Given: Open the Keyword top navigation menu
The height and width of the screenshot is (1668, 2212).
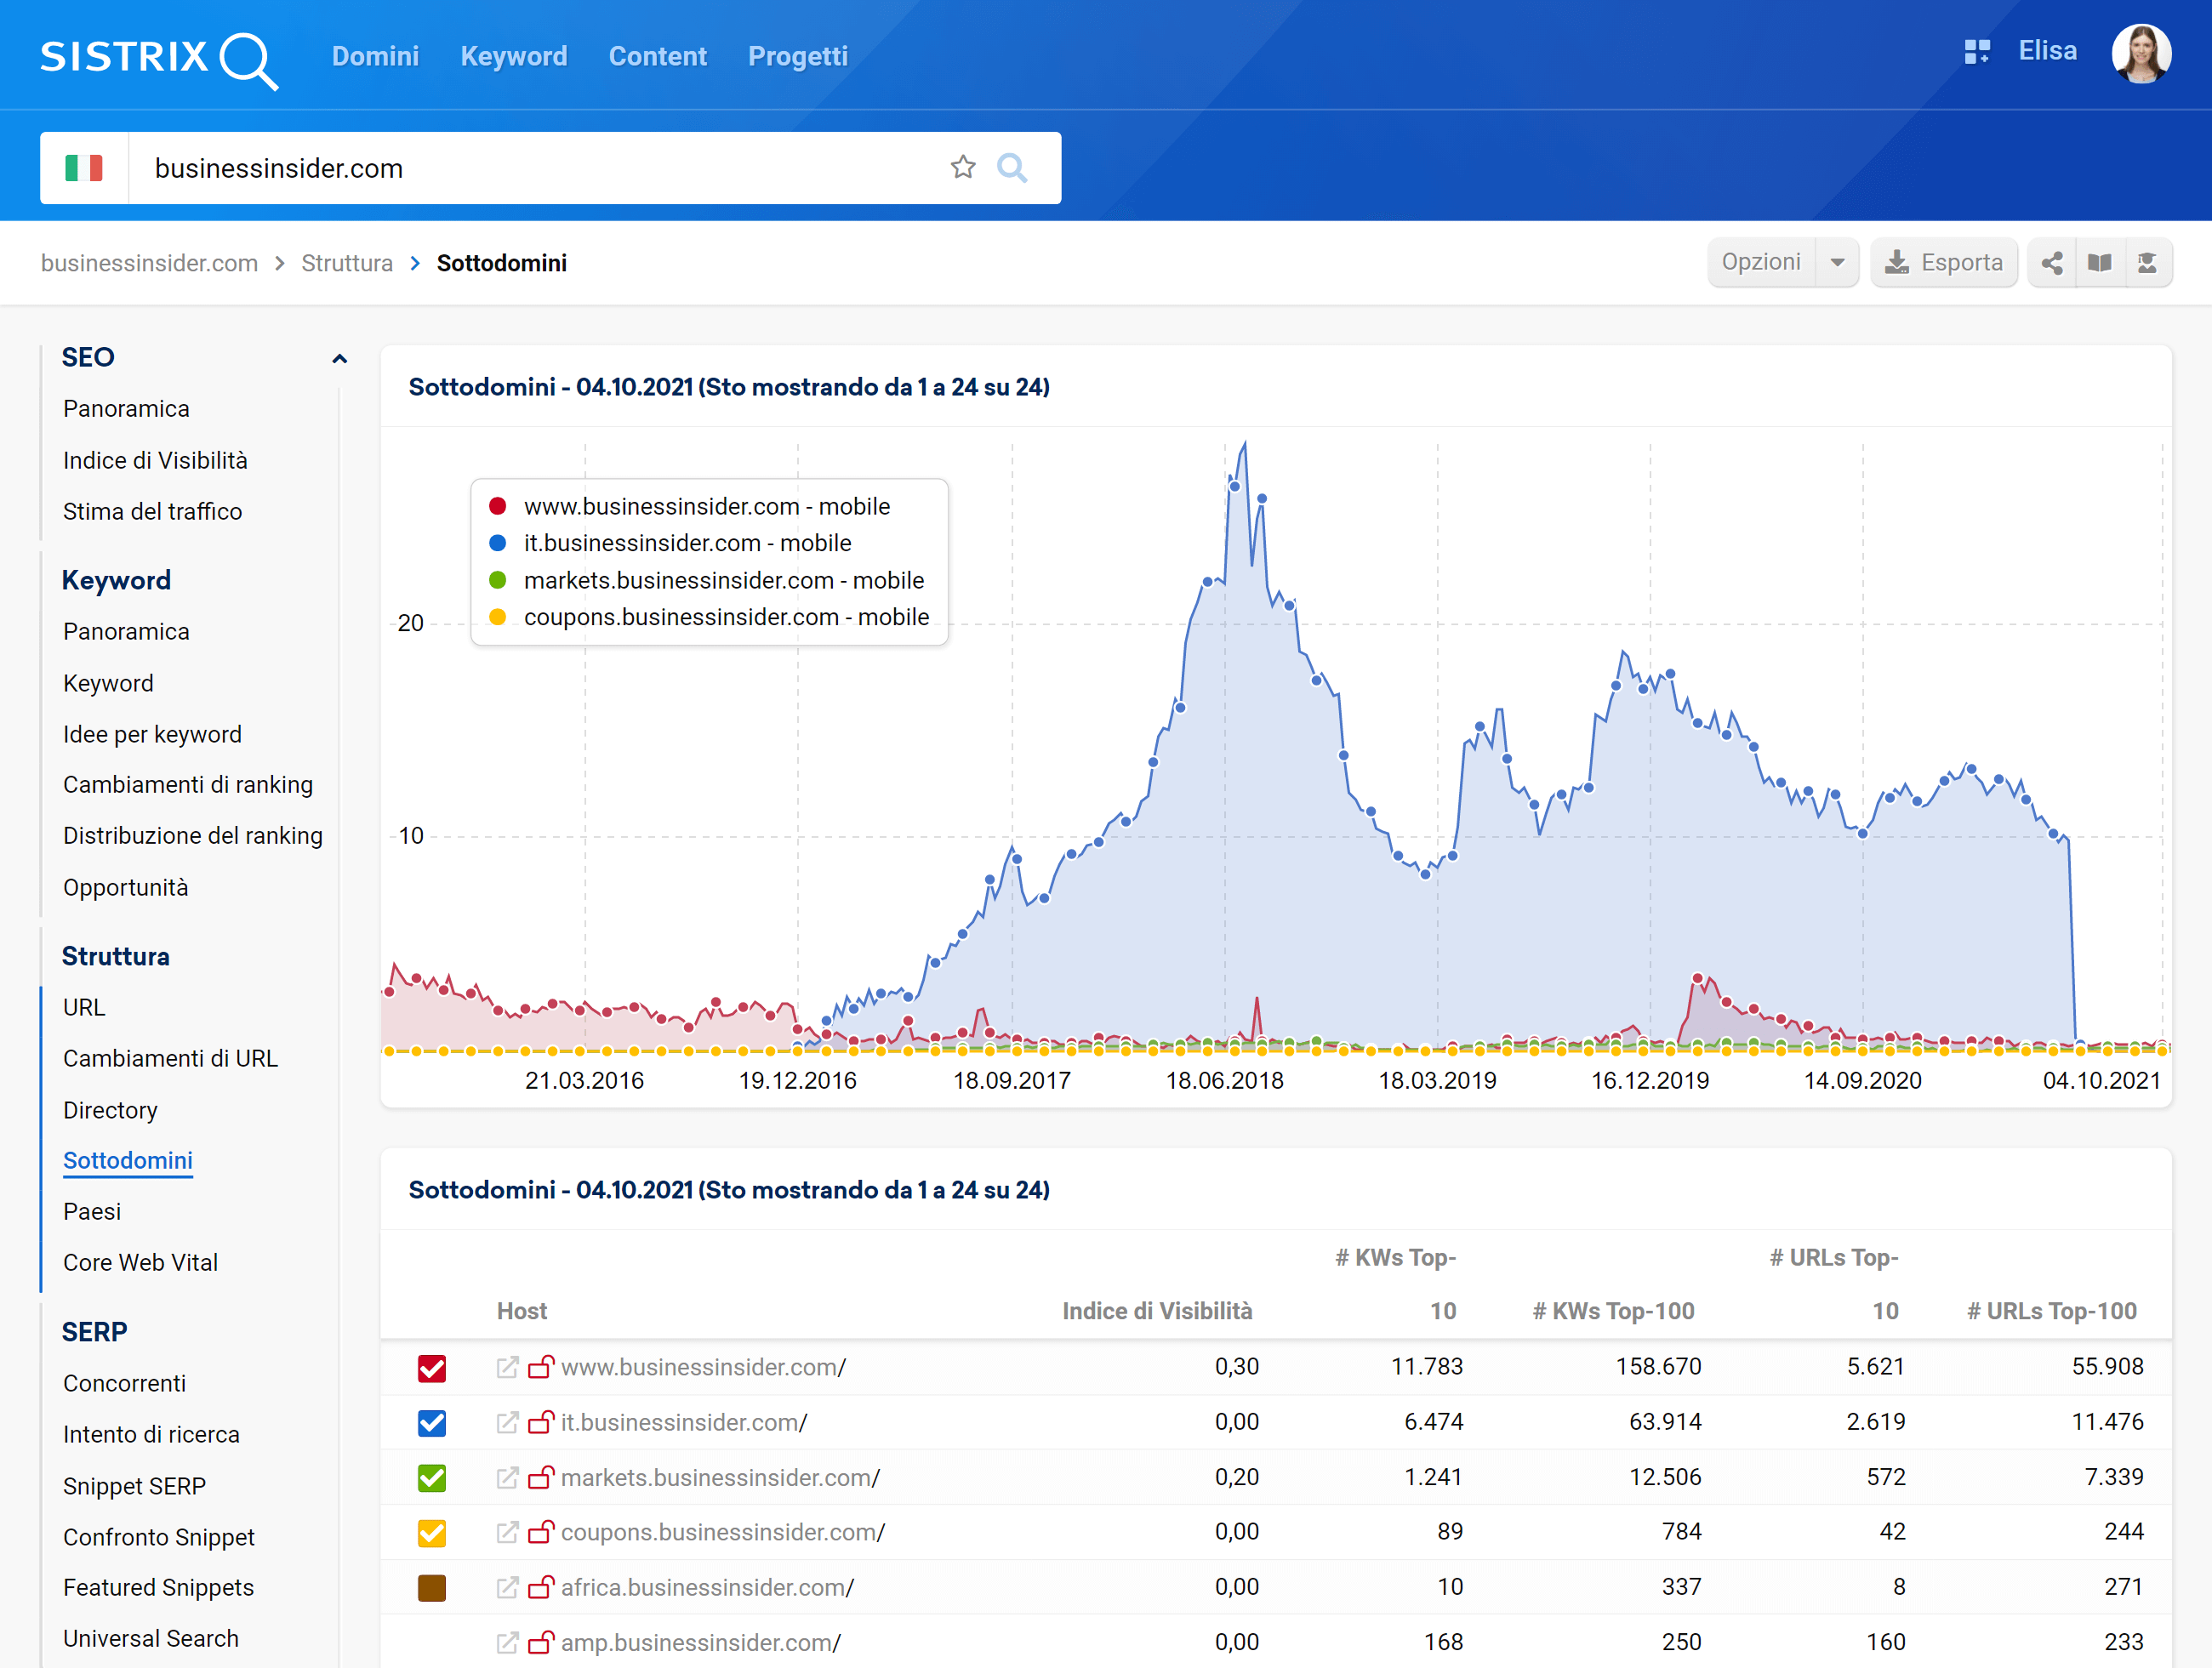Looking at the screenshot, I should (513, 56).
